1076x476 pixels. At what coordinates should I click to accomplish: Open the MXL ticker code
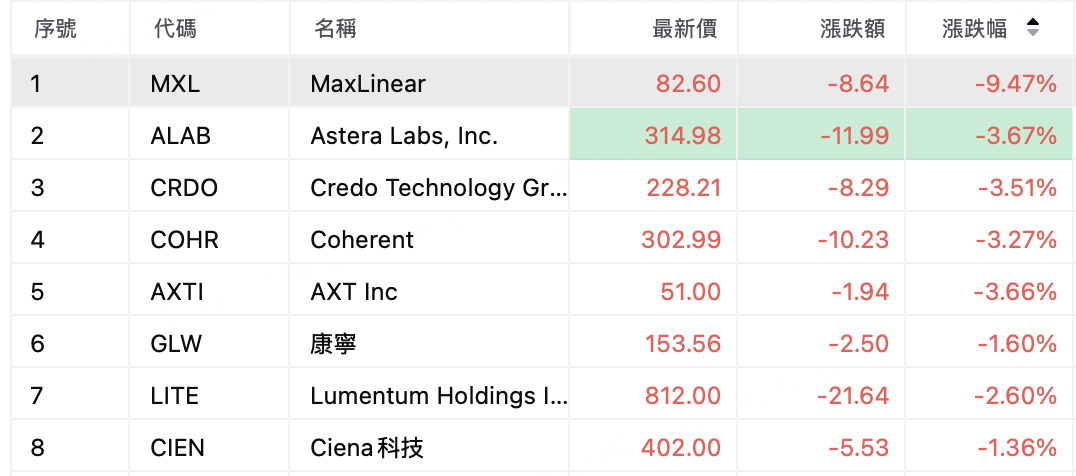click(x=175, y=84)
